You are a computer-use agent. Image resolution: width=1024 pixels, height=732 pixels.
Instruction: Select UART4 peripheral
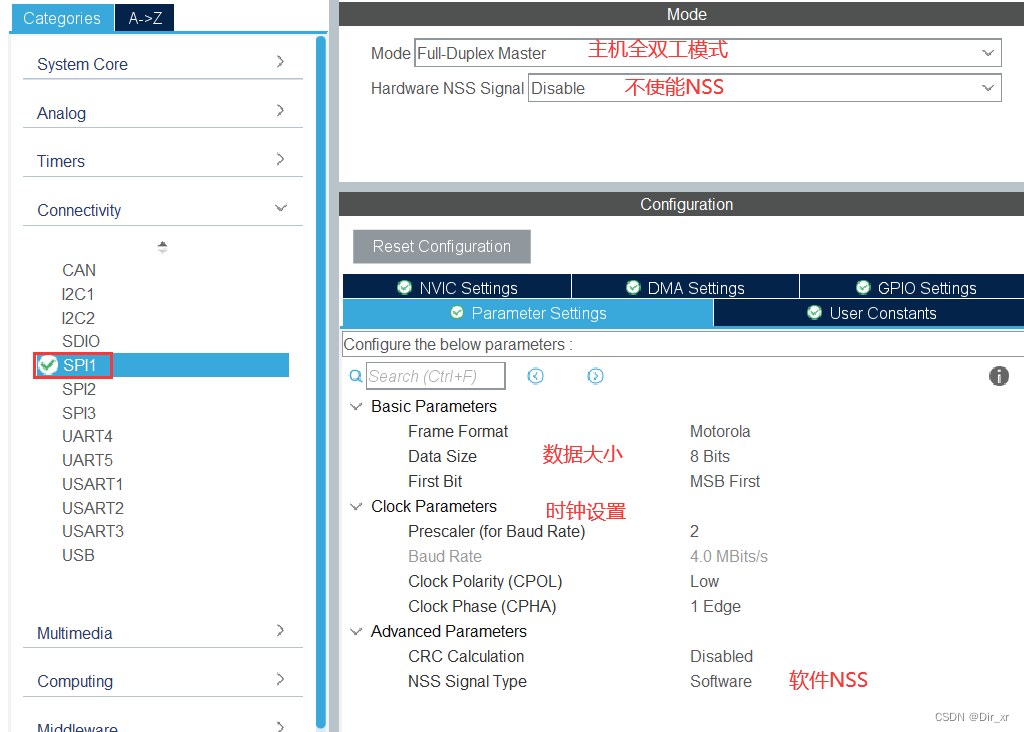click(88, 436)
